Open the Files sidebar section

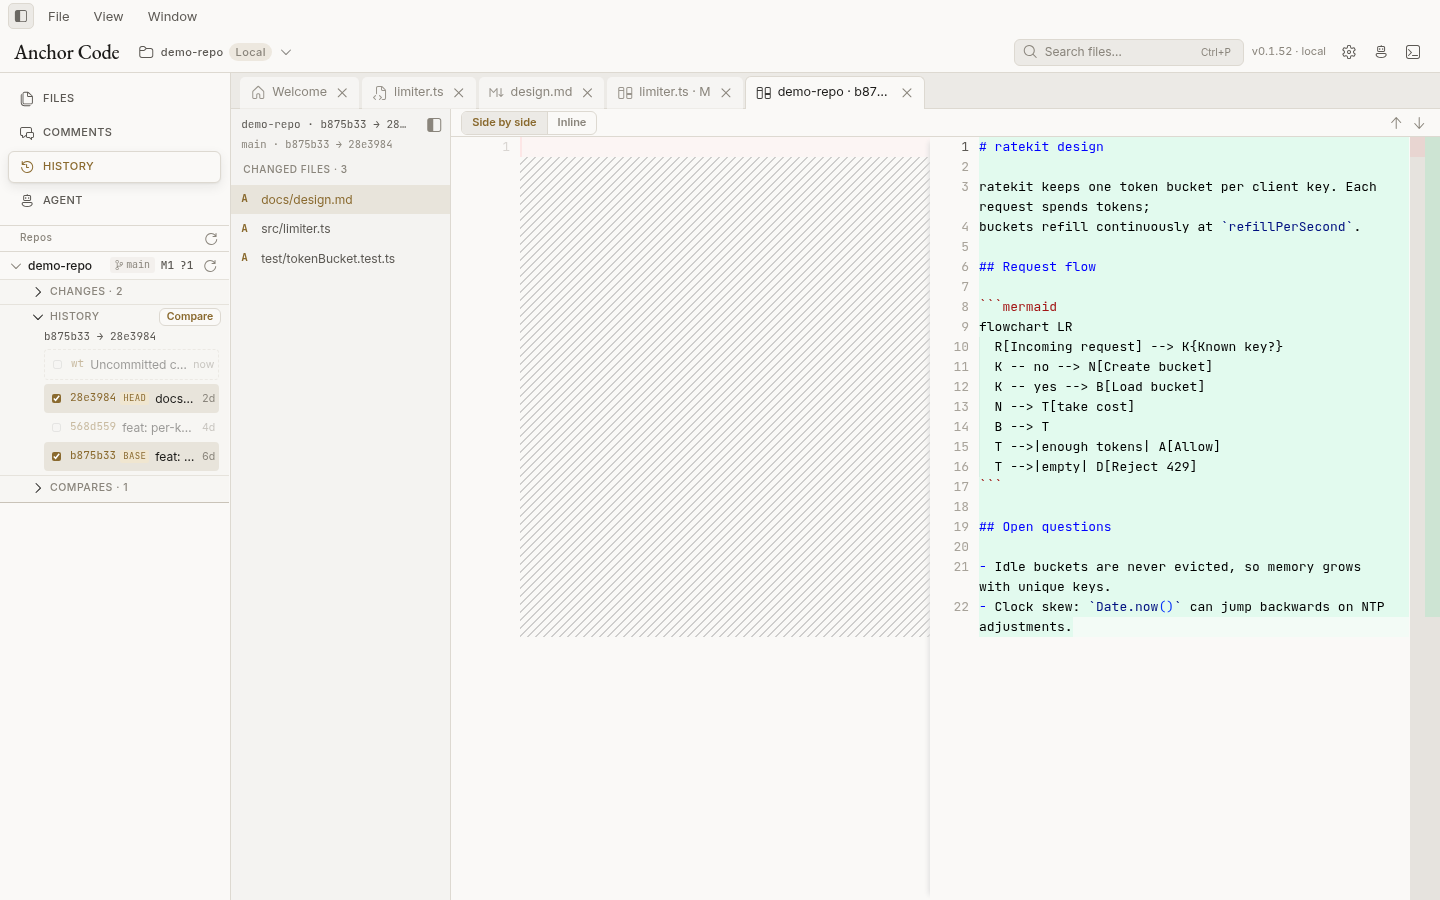coord(114,98)
